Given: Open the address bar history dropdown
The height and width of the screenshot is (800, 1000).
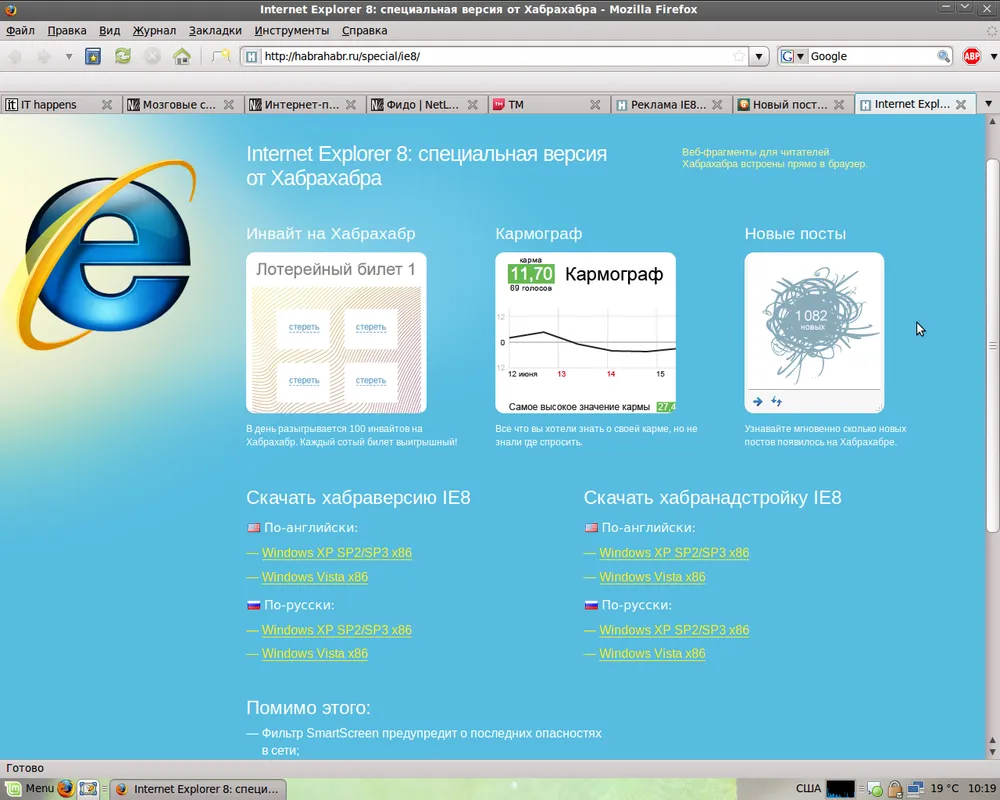Looking at the screenshot, I should (x=758, y=56).
